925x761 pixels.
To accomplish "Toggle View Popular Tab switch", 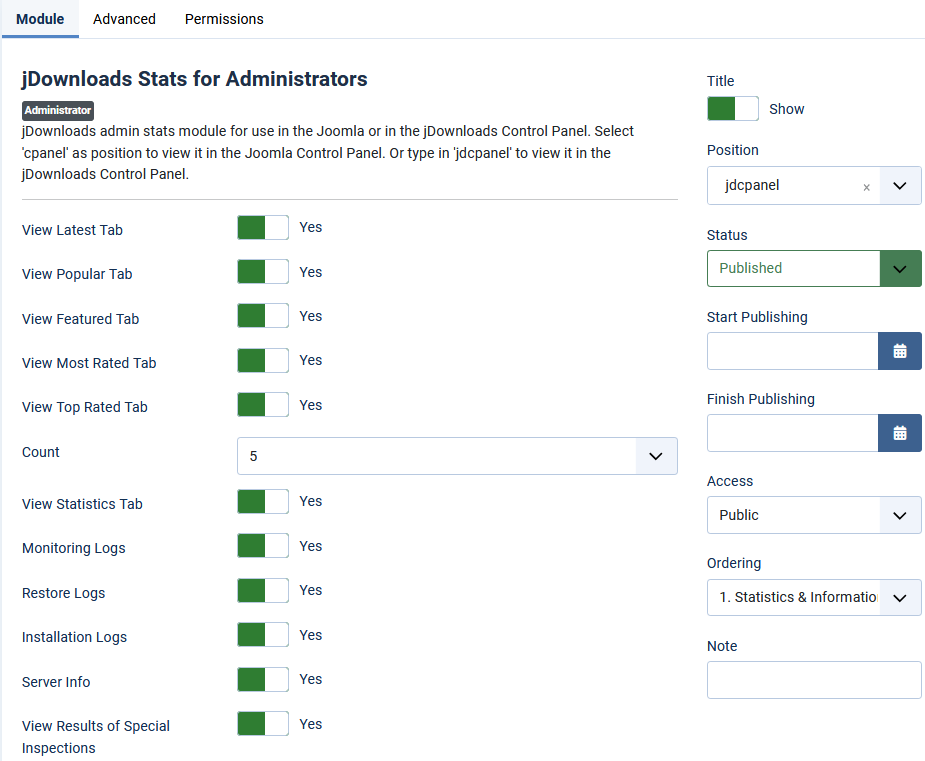I will coord(263,272).
